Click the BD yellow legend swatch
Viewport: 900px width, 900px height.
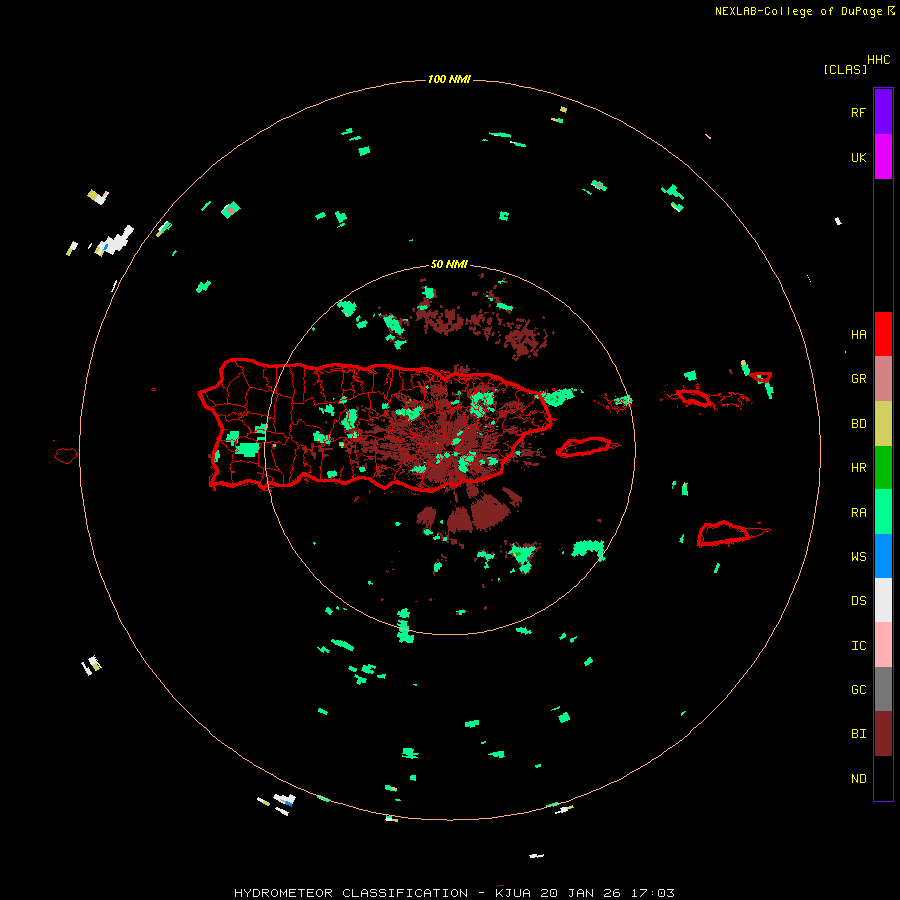(883, 424)
